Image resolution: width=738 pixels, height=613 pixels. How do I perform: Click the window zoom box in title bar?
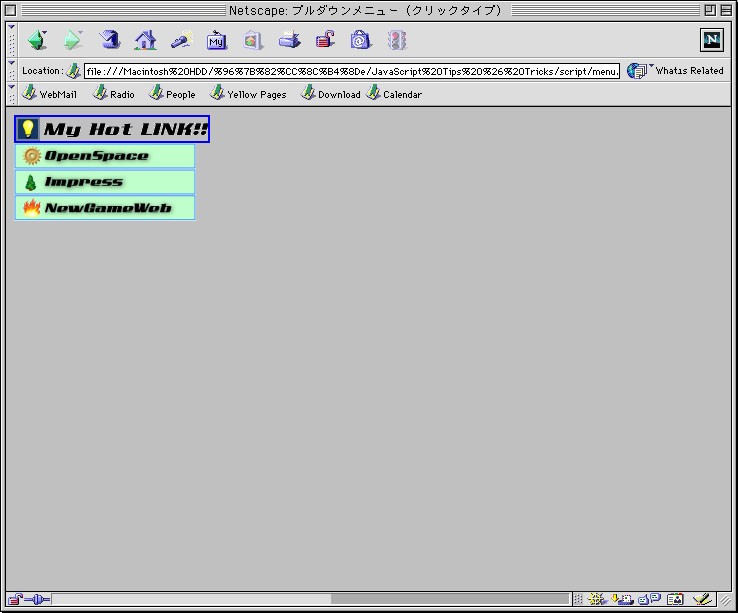(710, 10)
